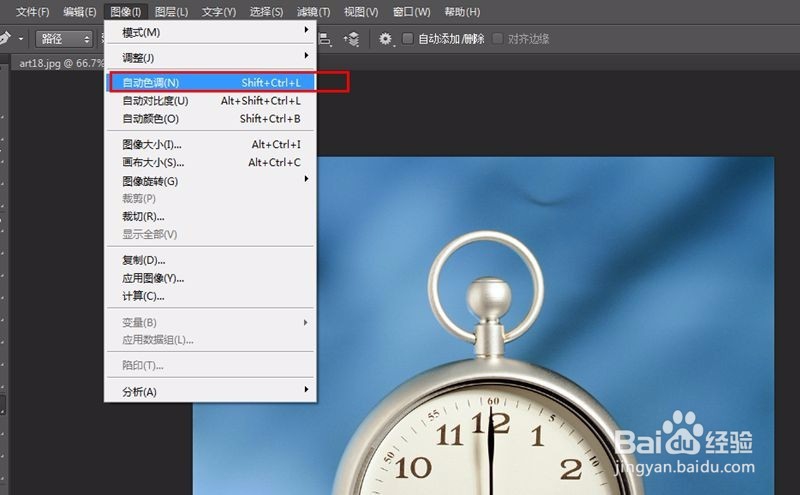Image resolution: width=800 pixels, height=495 pixels.
Task: Open the 文件(F) menu
Action: [32, 11]
